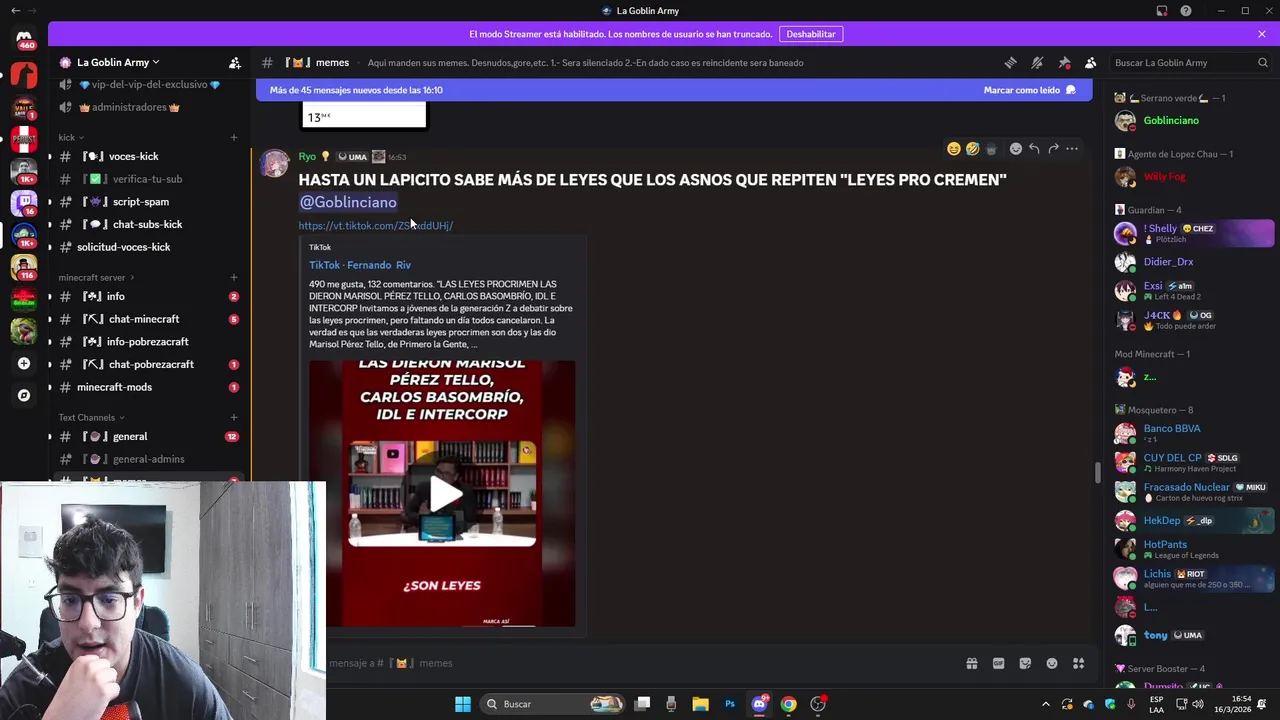Open the discover servers compass icon
This screenshot has width=1280, height=720.
[24, 395]
